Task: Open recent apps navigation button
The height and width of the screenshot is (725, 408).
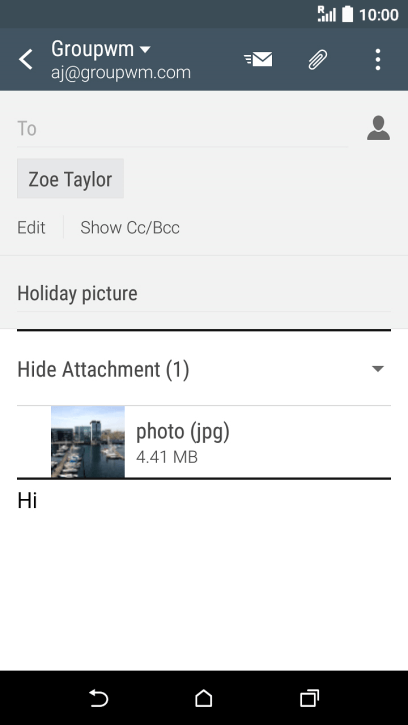Action: tap(309, 698)
